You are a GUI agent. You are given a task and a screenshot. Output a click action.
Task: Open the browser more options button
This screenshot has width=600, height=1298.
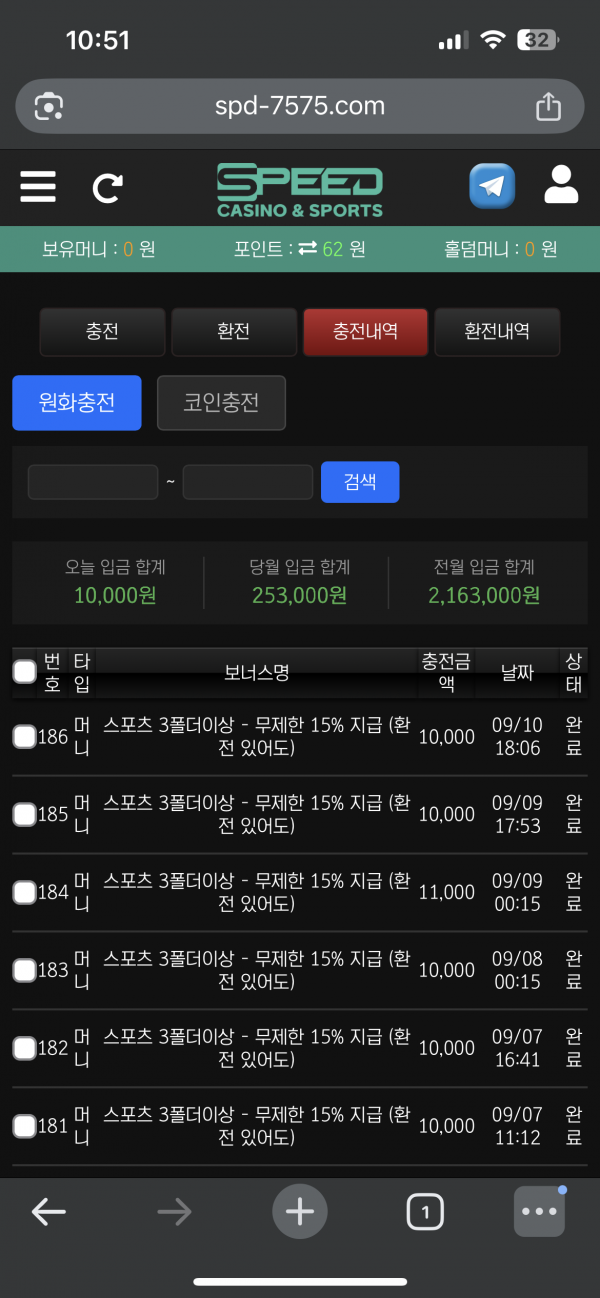tap(539, 1212)
